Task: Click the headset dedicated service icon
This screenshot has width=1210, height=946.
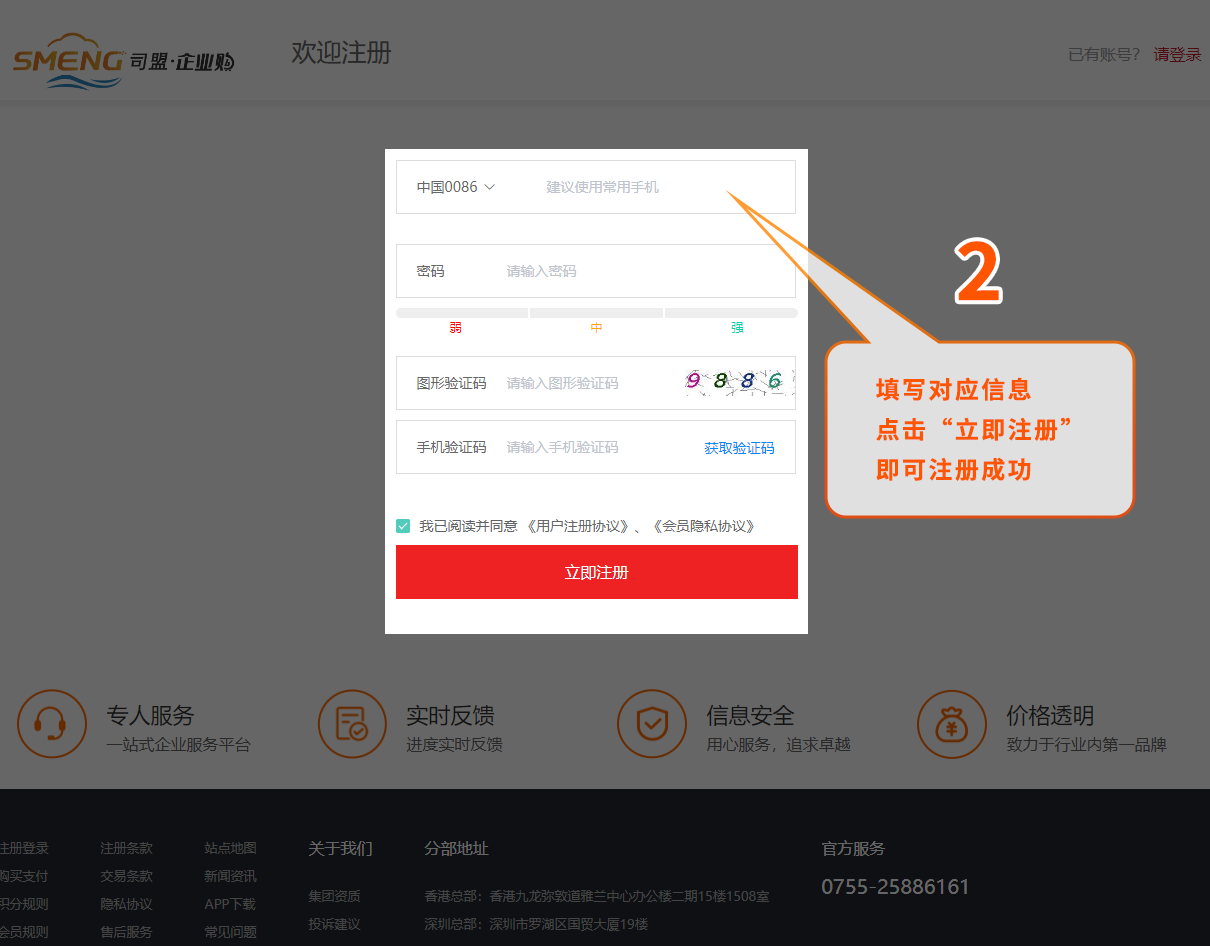Action: point(52,724)
